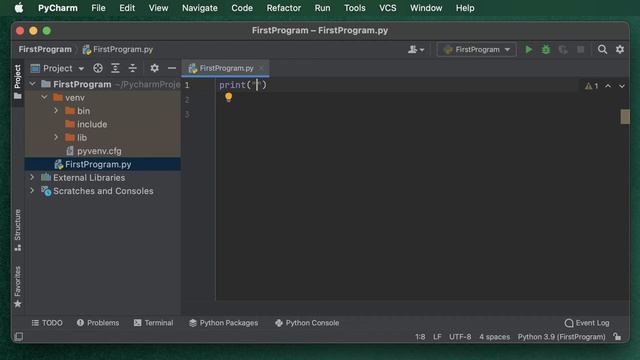
Task: Click the 1:8 cursor position indicator
Action: pyautogui.click(x=420, y=337)
